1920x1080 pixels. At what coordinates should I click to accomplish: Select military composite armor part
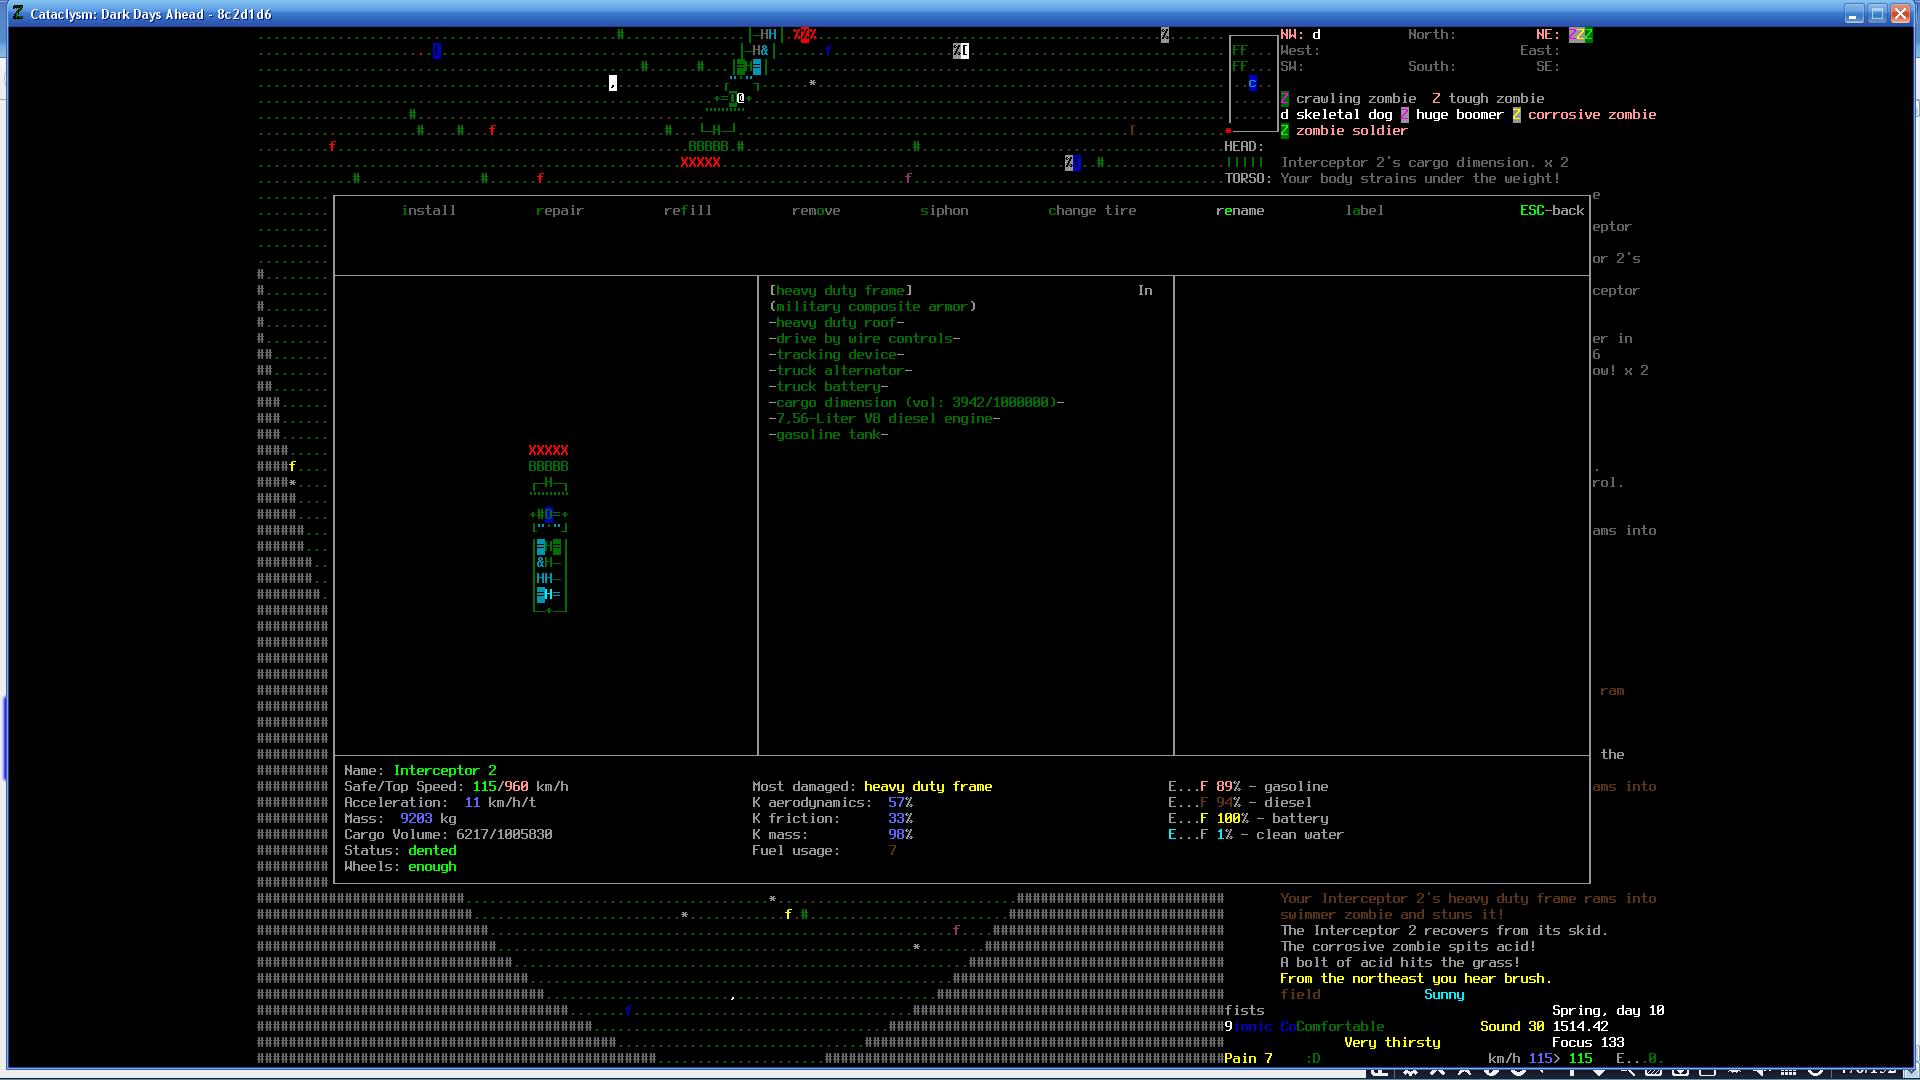point(872,306)
